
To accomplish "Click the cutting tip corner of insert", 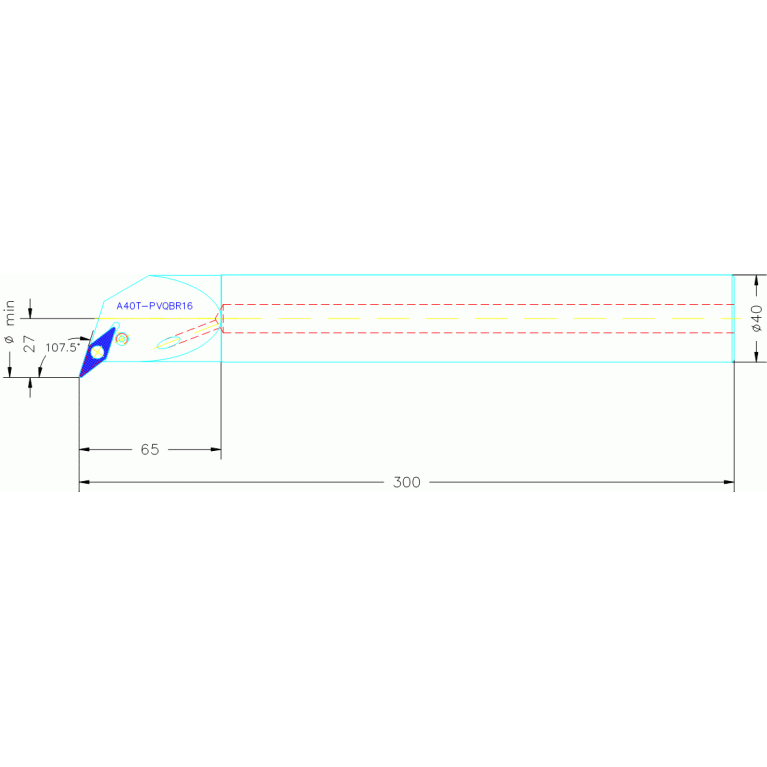I will click(80, 376).
